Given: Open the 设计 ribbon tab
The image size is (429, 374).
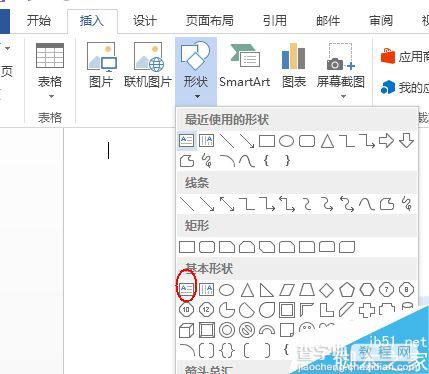Looking at the screenshot, I should [145, 21].
